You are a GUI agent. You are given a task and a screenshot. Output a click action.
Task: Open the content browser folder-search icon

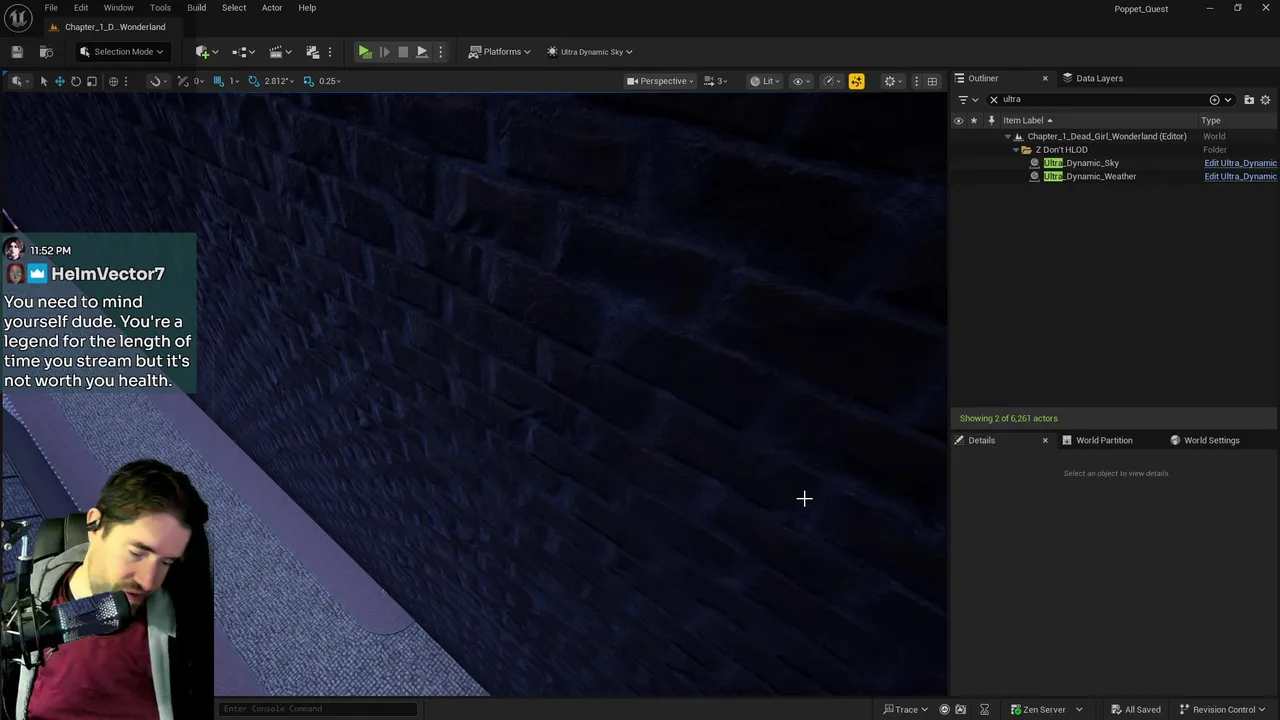(46, 52)
